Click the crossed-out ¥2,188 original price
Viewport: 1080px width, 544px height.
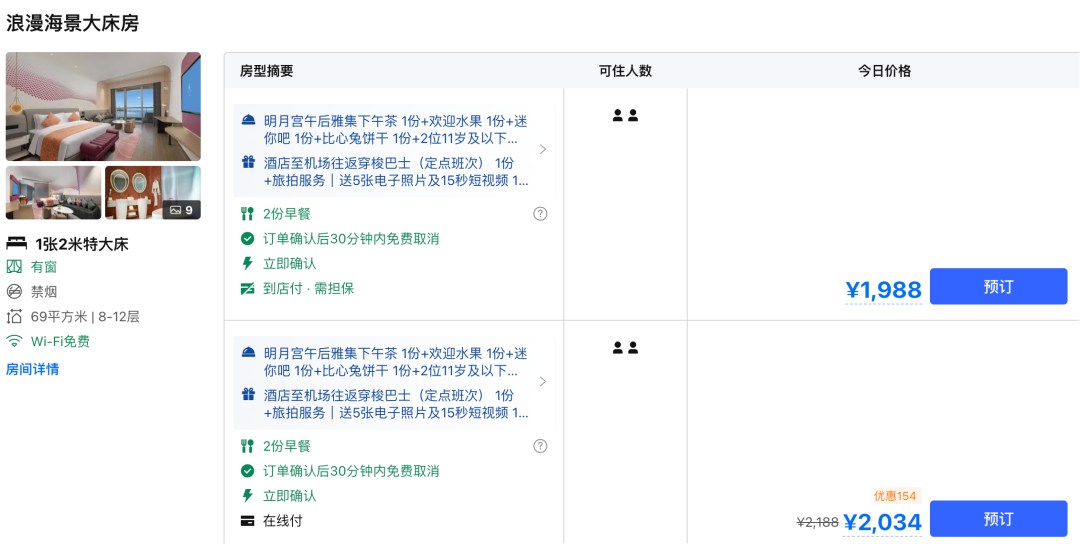818,523
